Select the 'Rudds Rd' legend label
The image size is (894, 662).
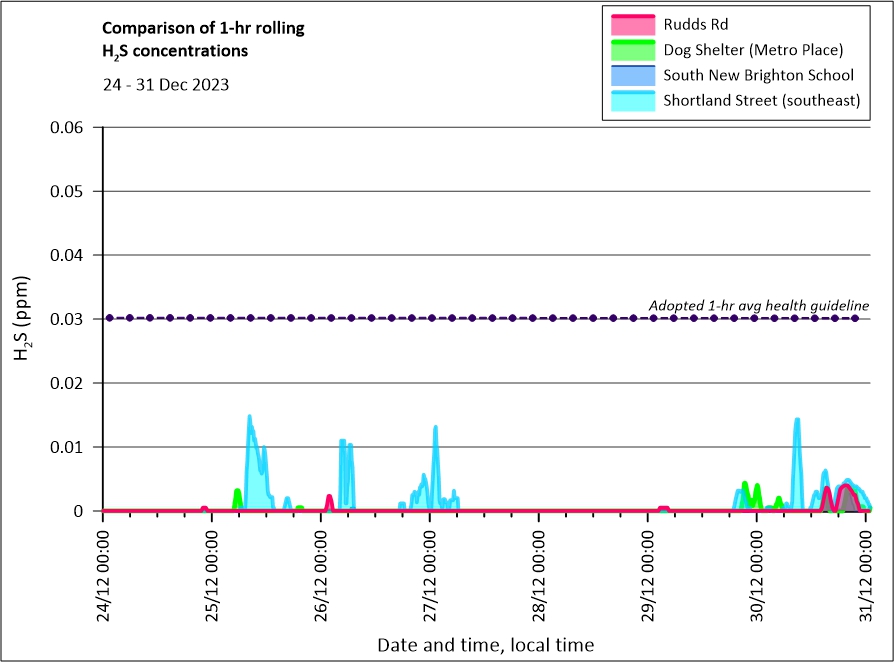[x=692, y=23]
